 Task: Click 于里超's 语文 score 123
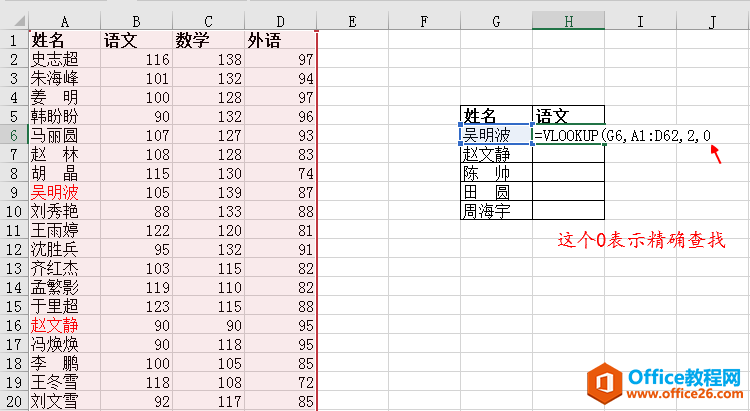tap(136, 306)
